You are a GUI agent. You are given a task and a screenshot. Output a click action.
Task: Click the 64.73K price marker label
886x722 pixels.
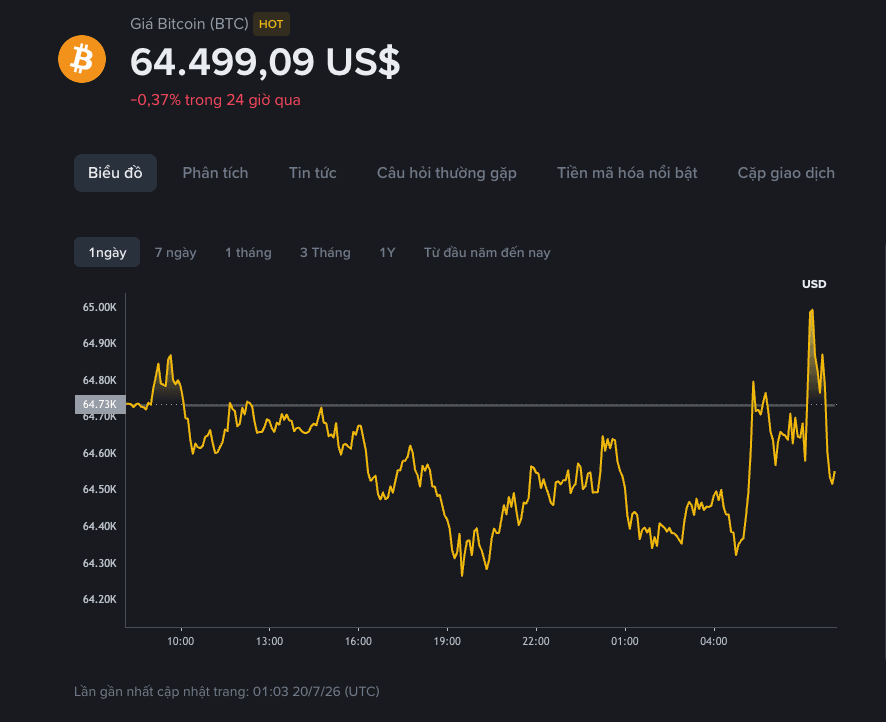(x=100, y=405)
